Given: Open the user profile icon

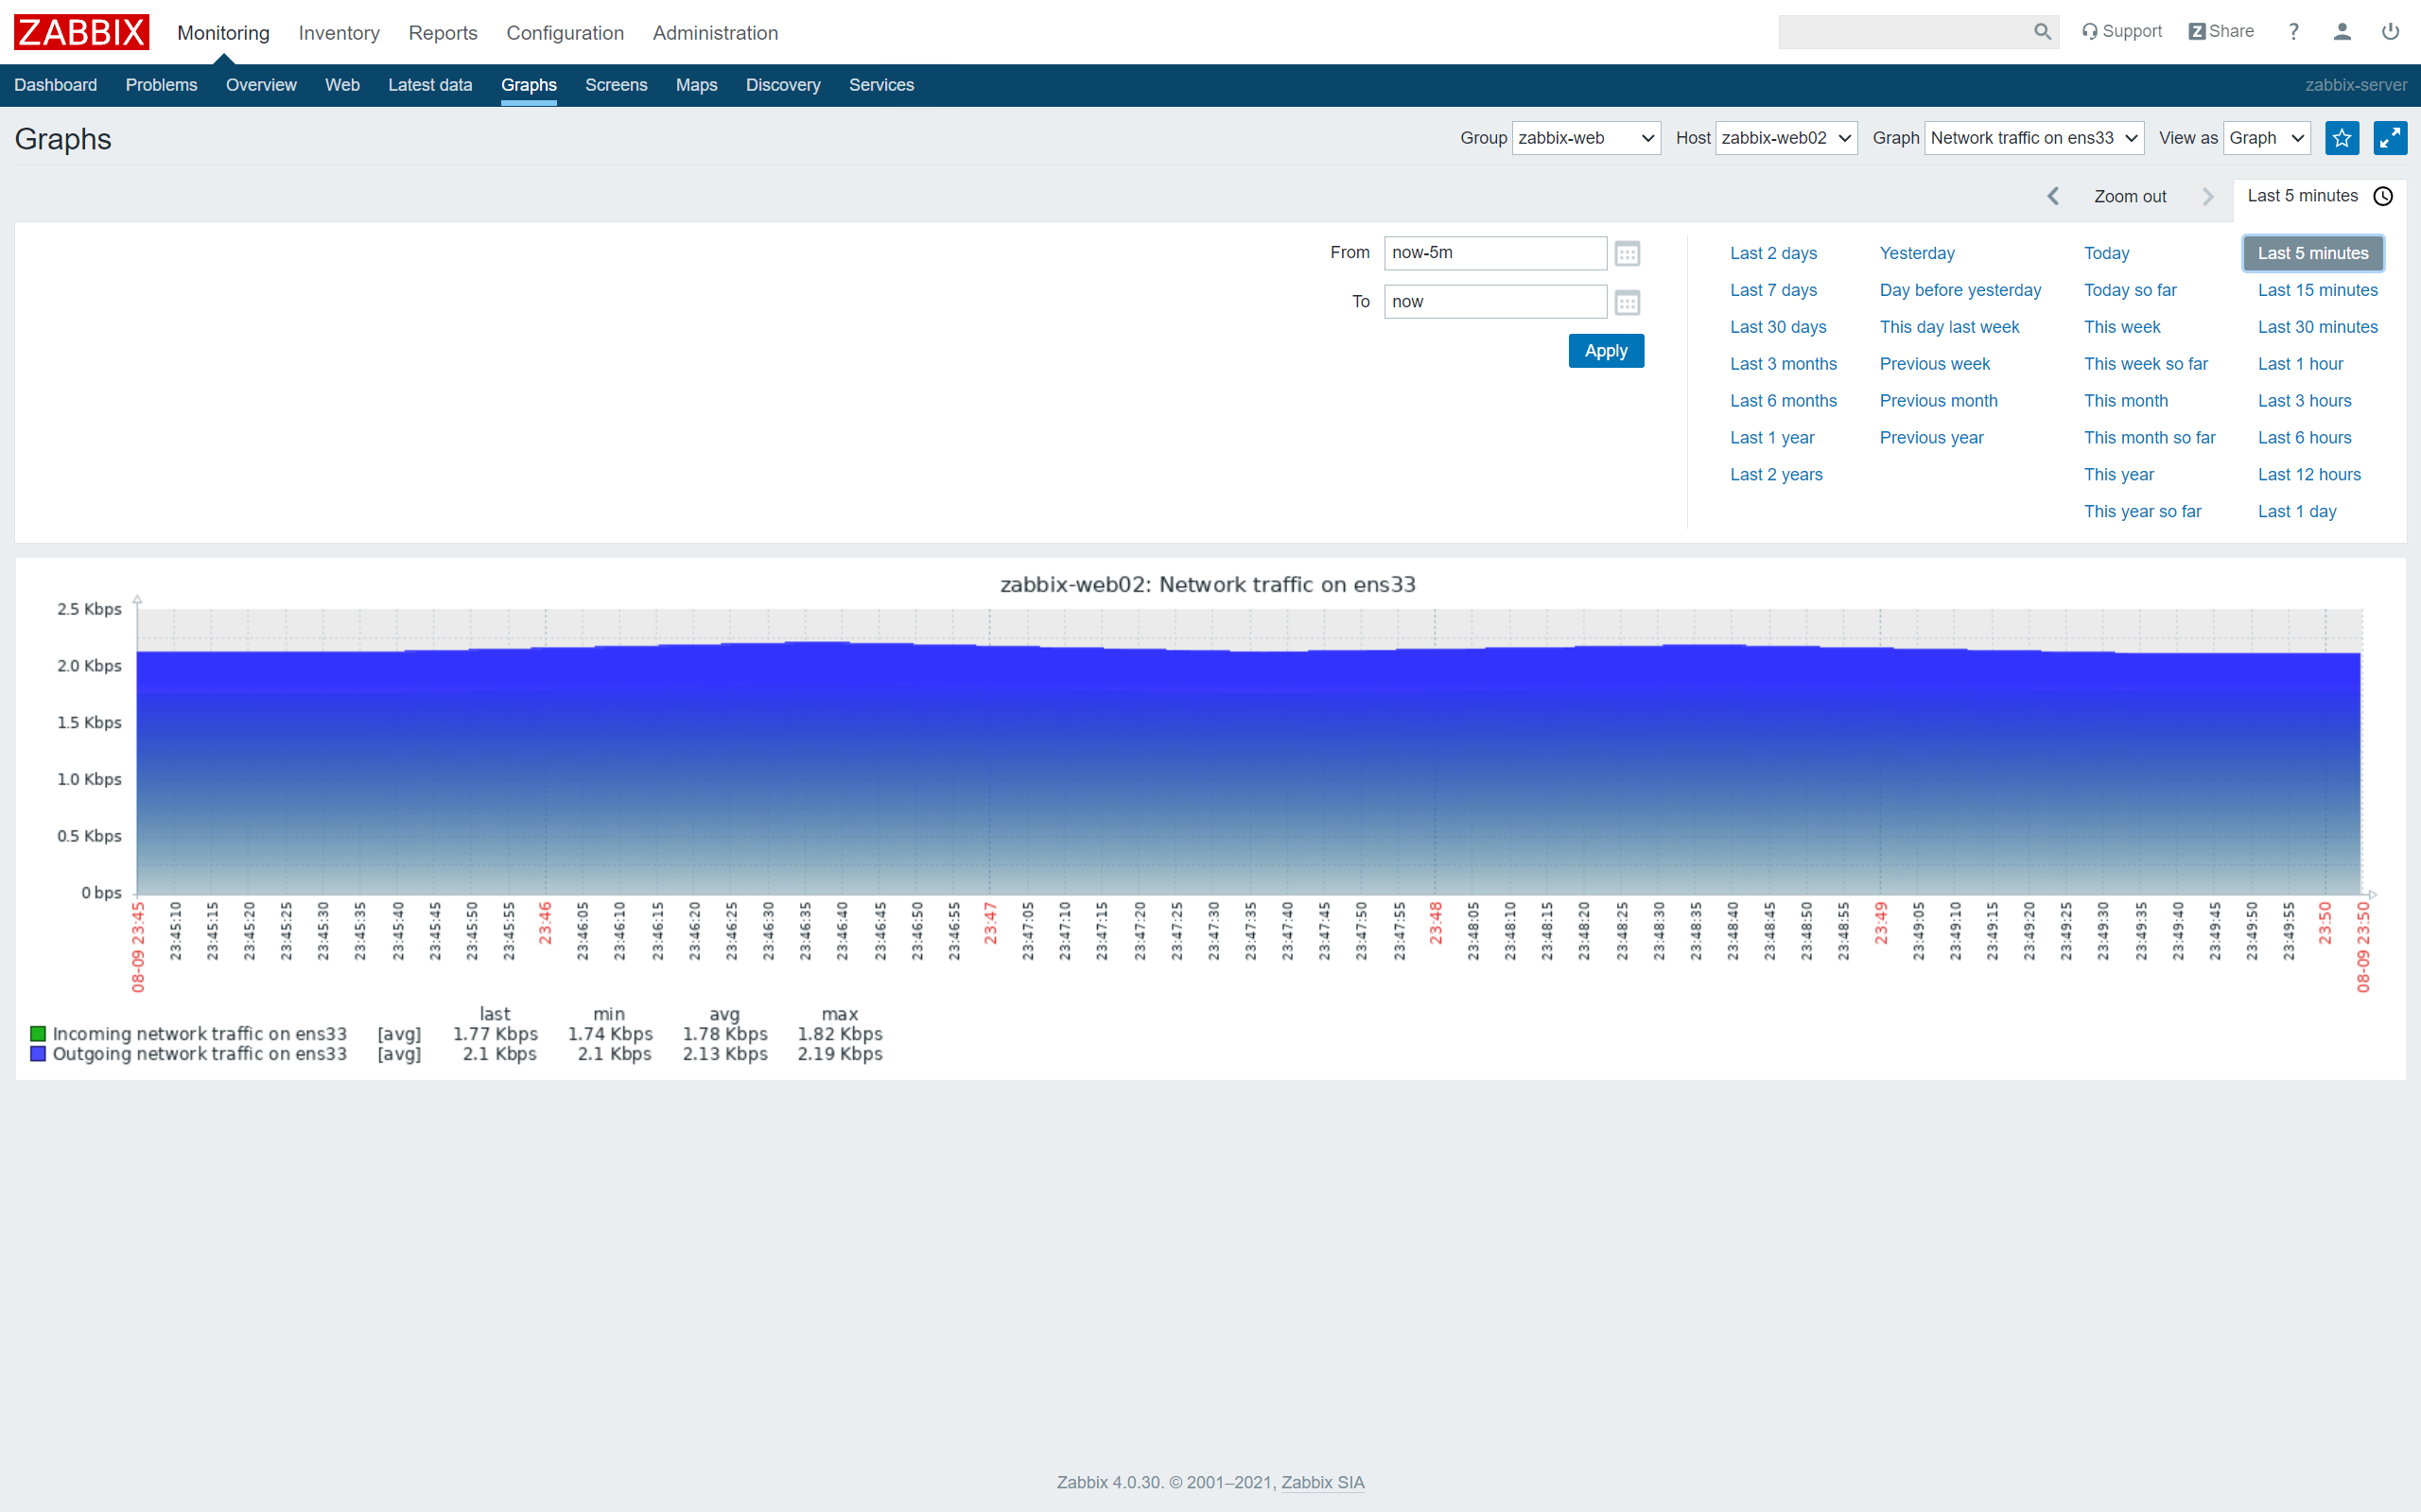Looking at the screenshot, I should click(2342, 32).
